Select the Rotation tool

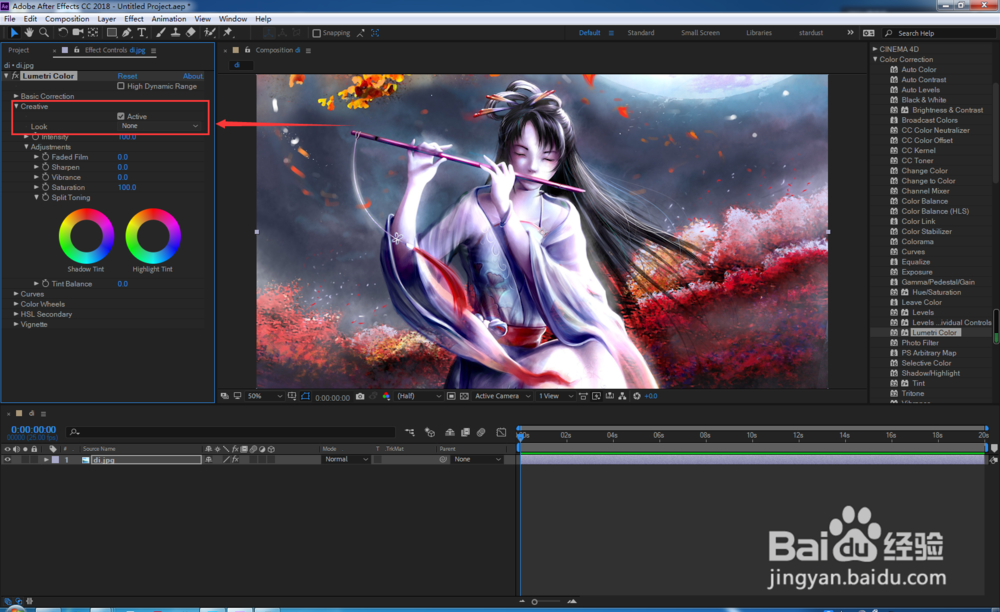[62, 33]
